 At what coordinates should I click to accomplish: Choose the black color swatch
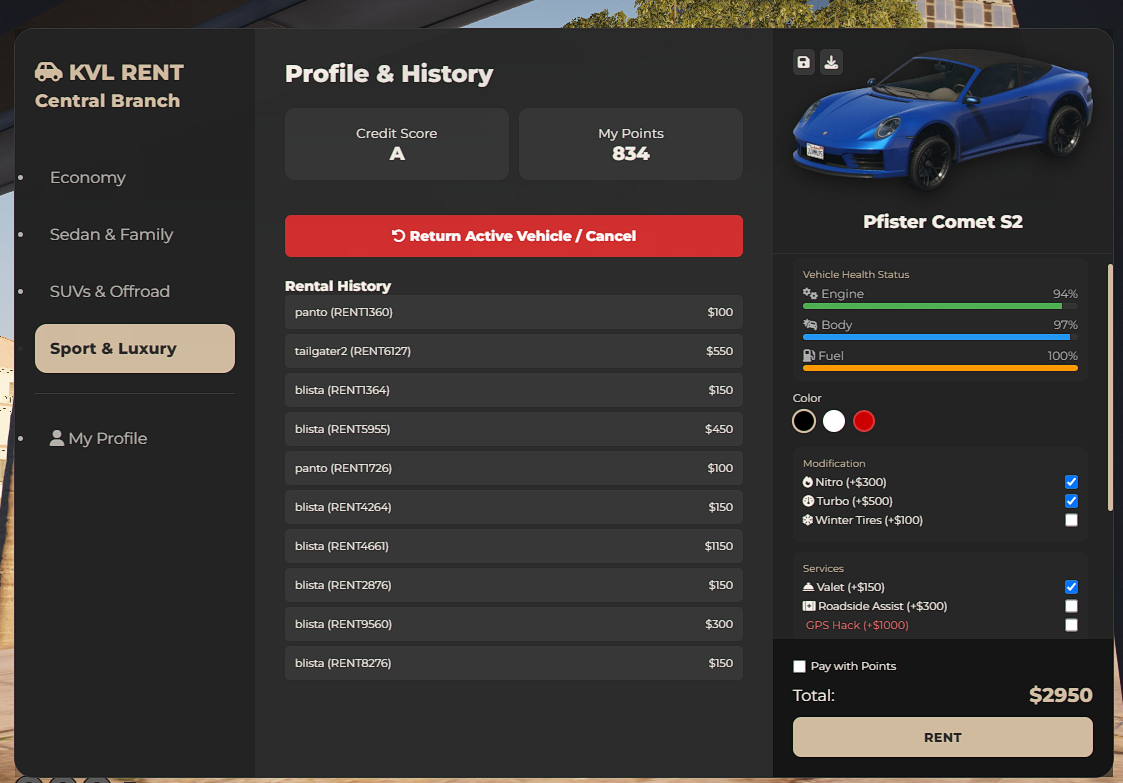[804, 421]
